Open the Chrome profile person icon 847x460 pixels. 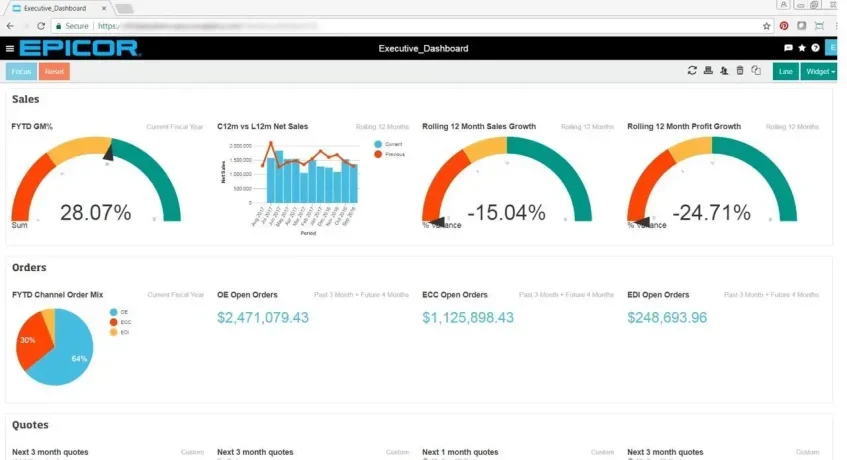point(783,5)
